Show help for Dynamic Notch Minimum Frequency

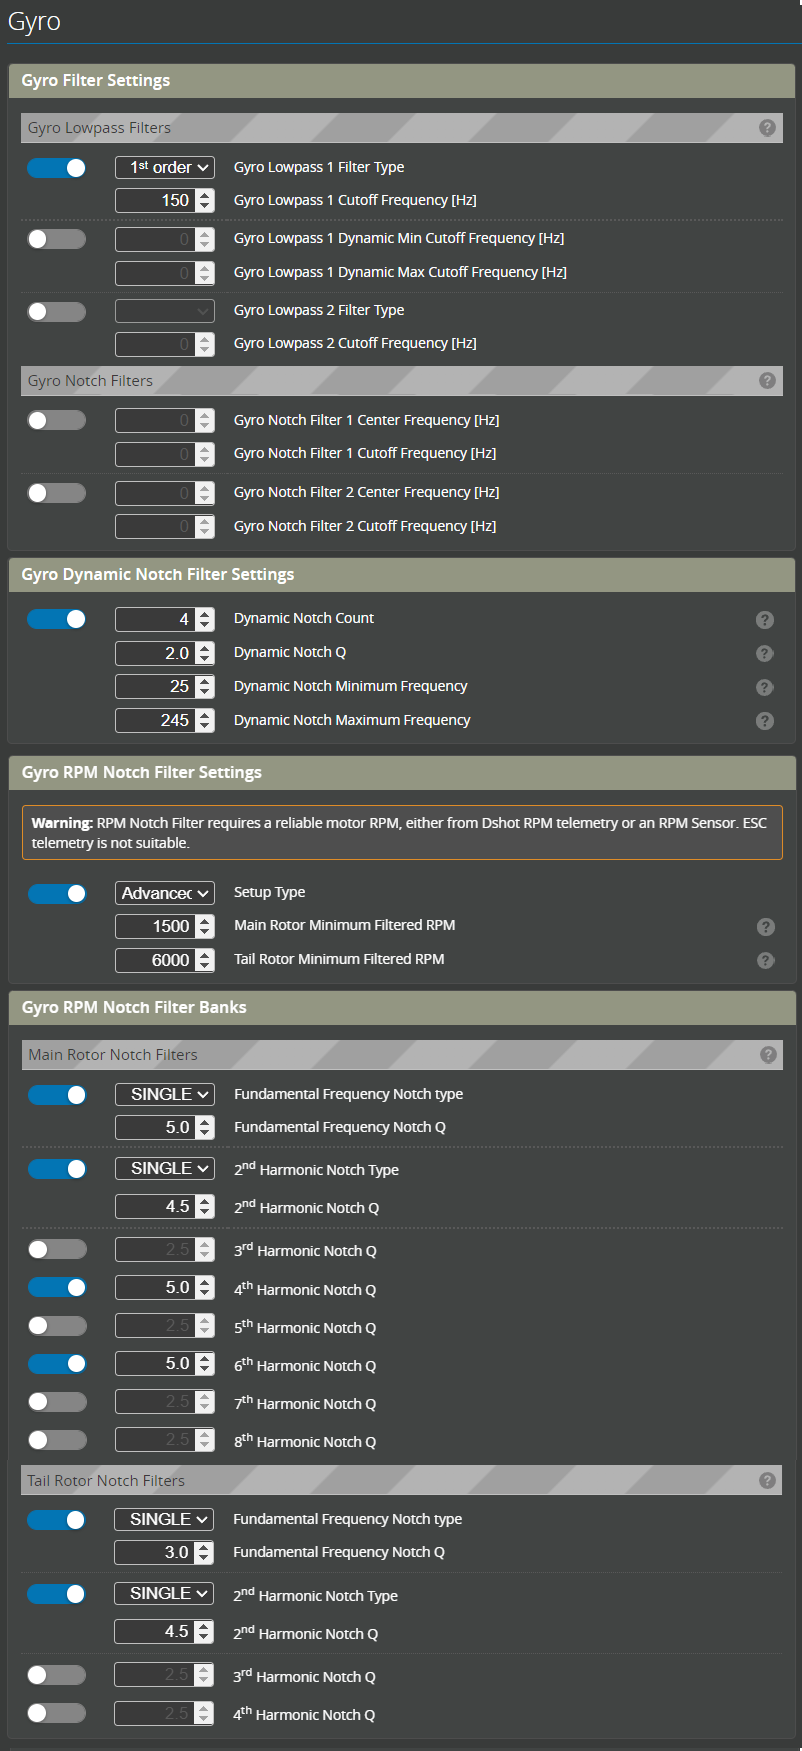(765, 687)
